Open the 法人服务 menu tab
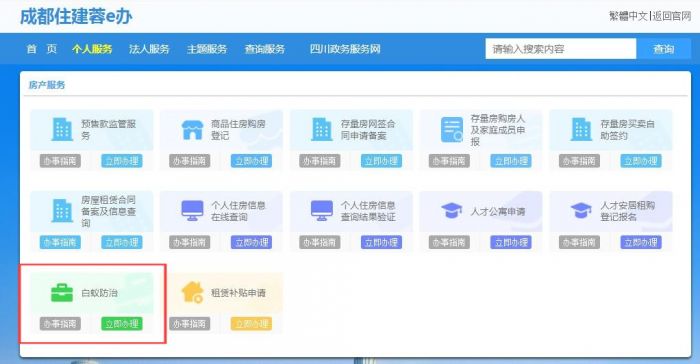The height and width of the screenshot is (364, 700). 149,49
